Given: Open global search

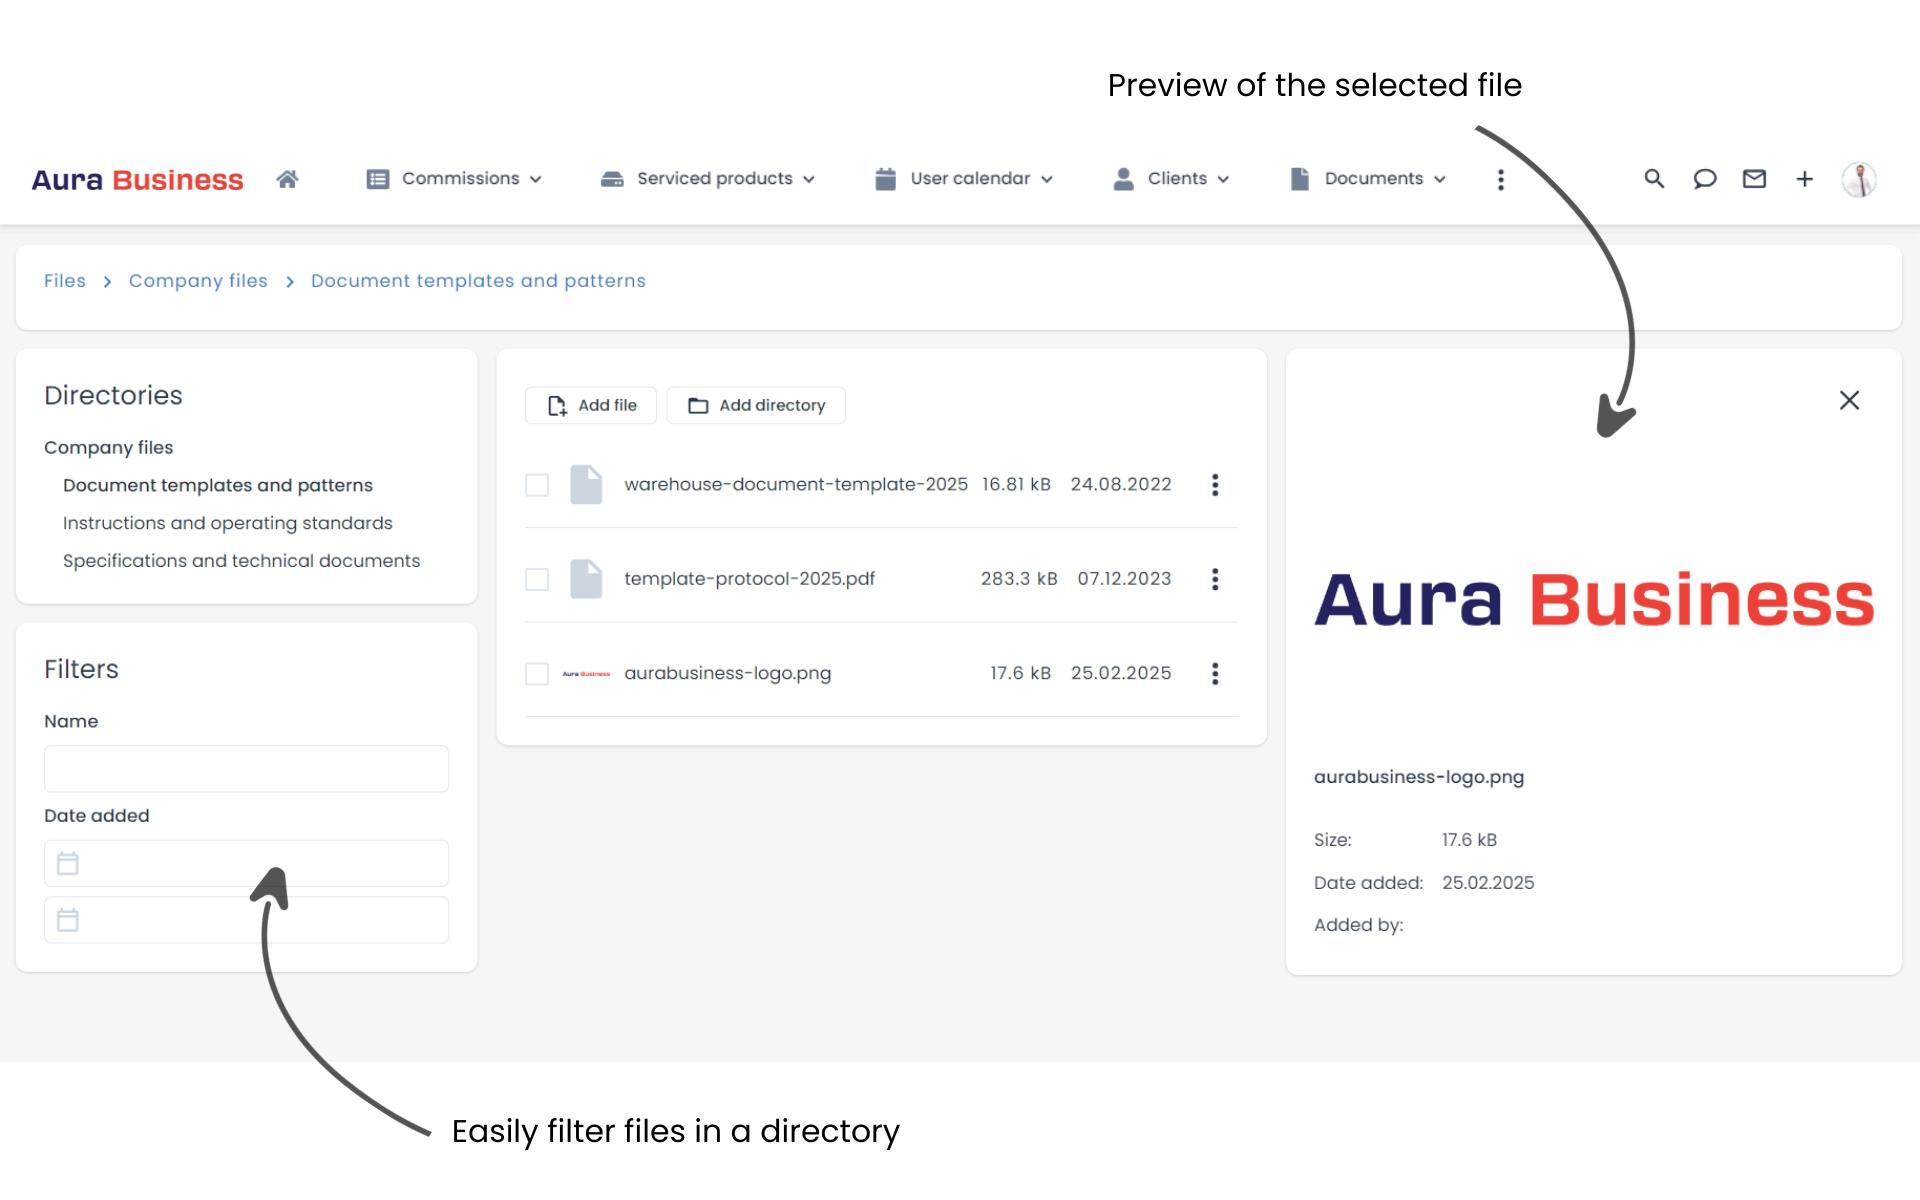Looking at the screenshot, I should pyautogui.click(x=1653, y=179).
